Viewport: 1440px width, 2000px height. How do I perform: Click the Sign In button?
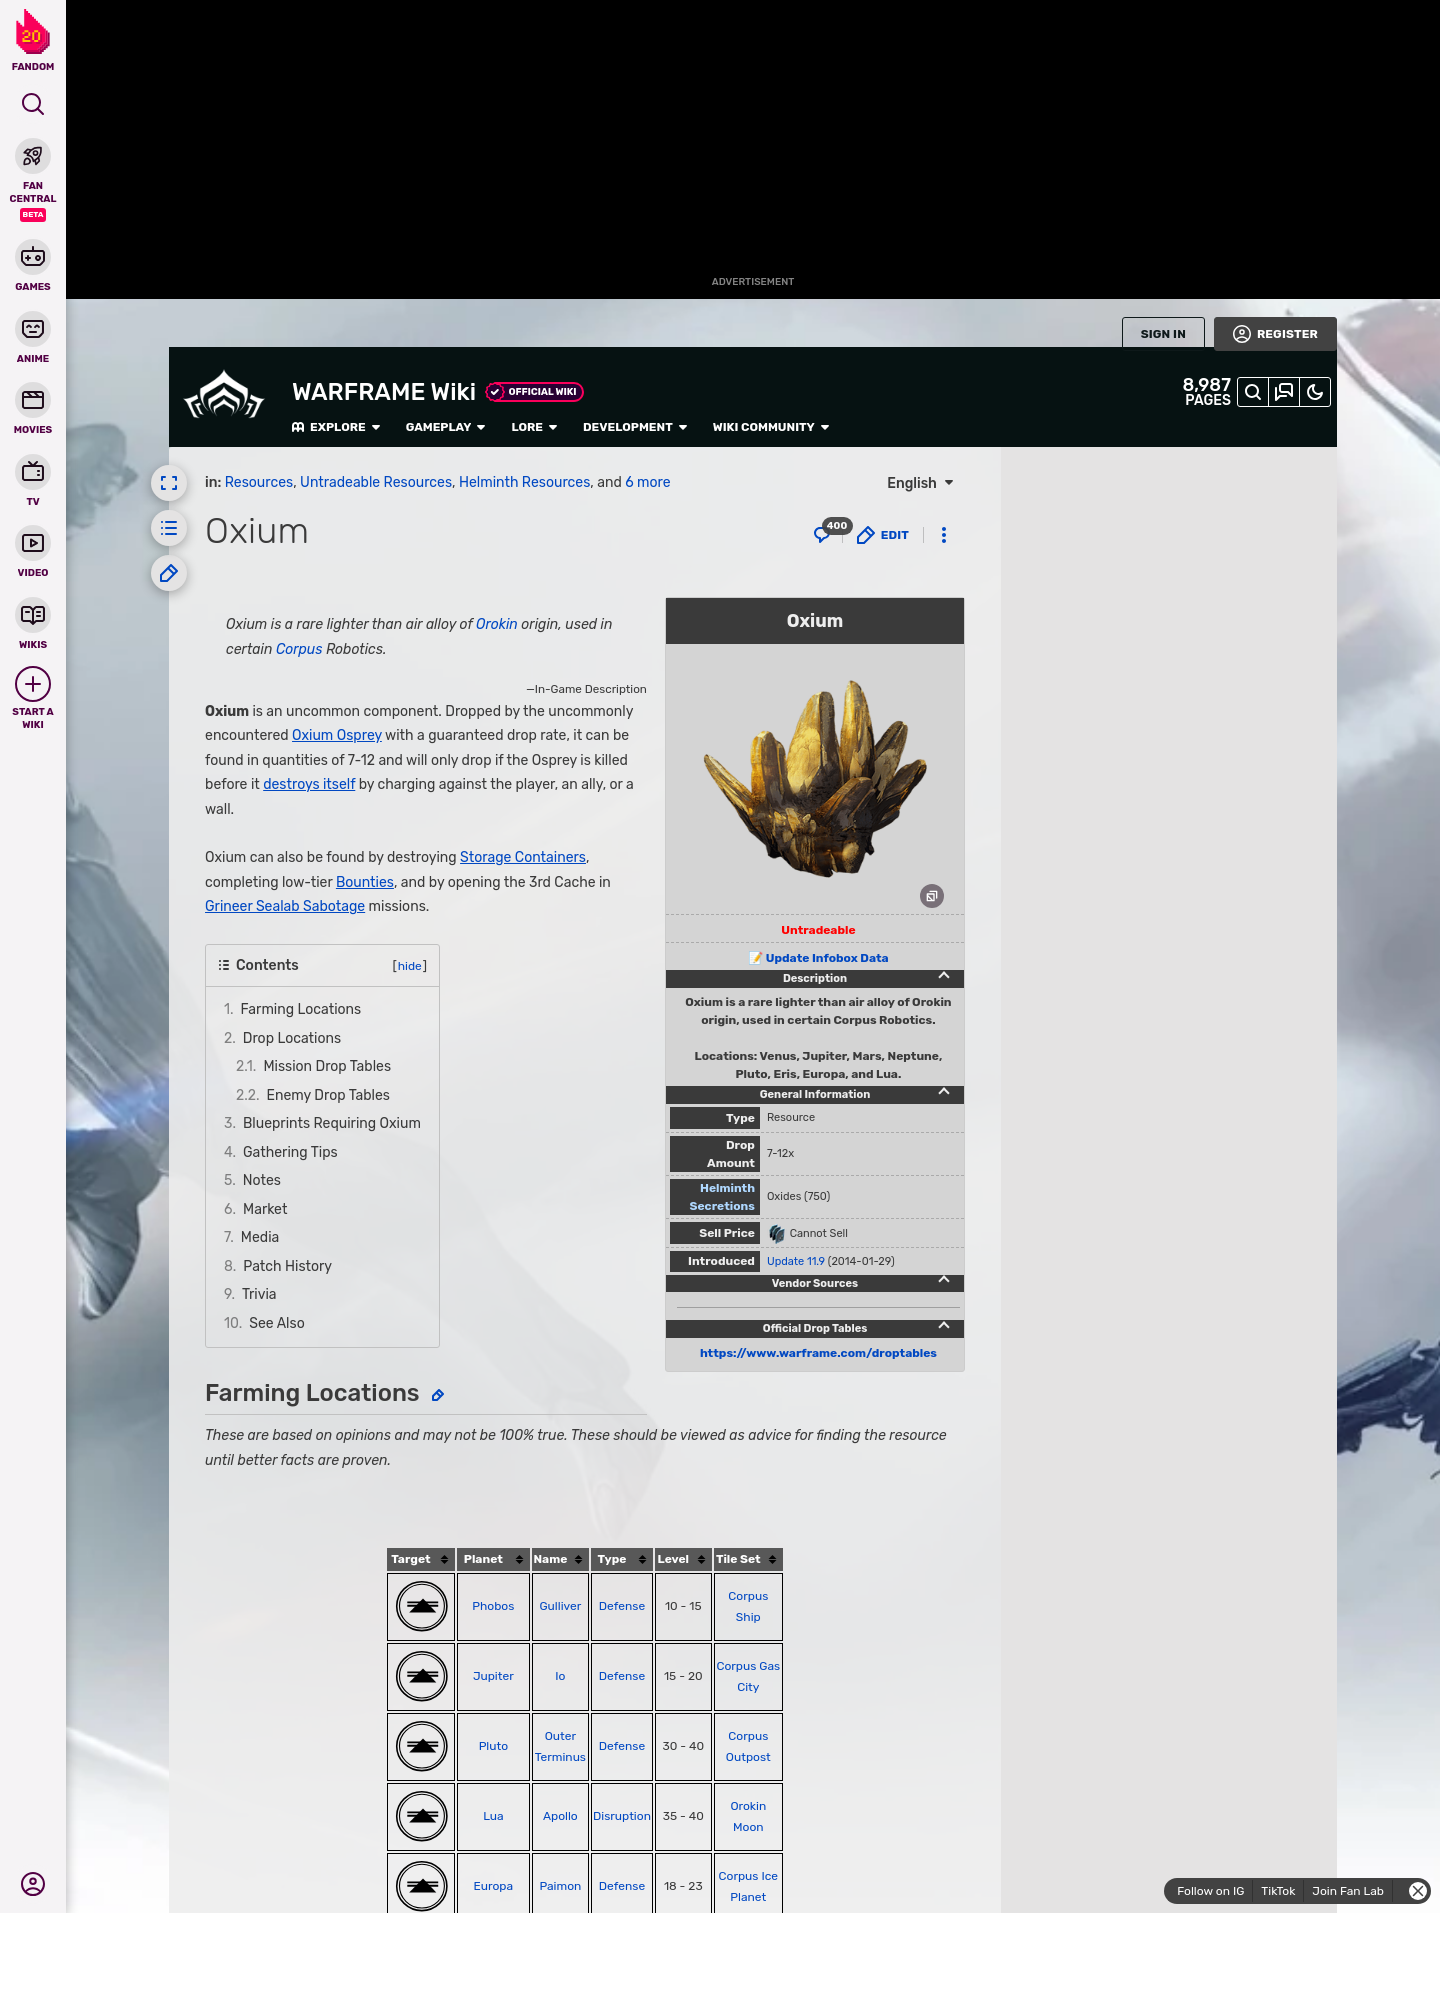pos(1163,334)
